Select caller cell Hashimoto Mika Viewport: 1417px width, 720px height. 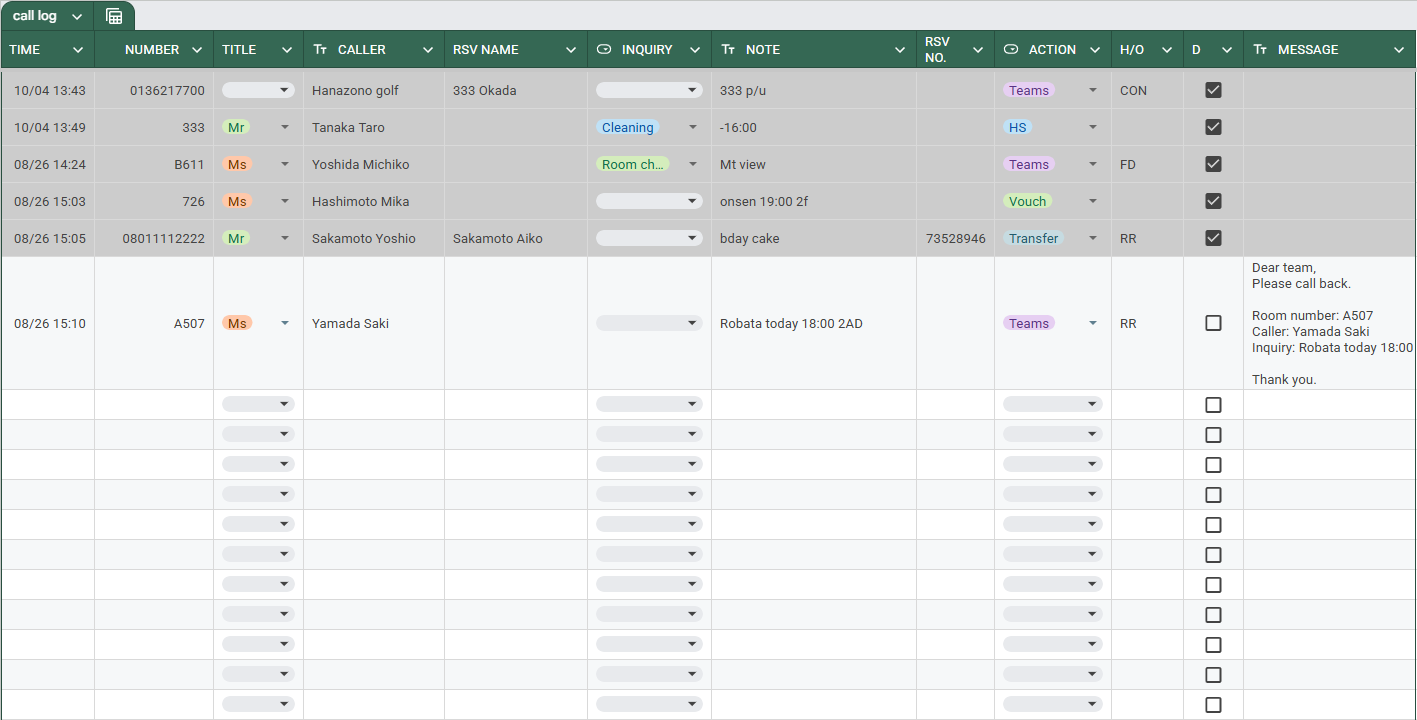374,201
